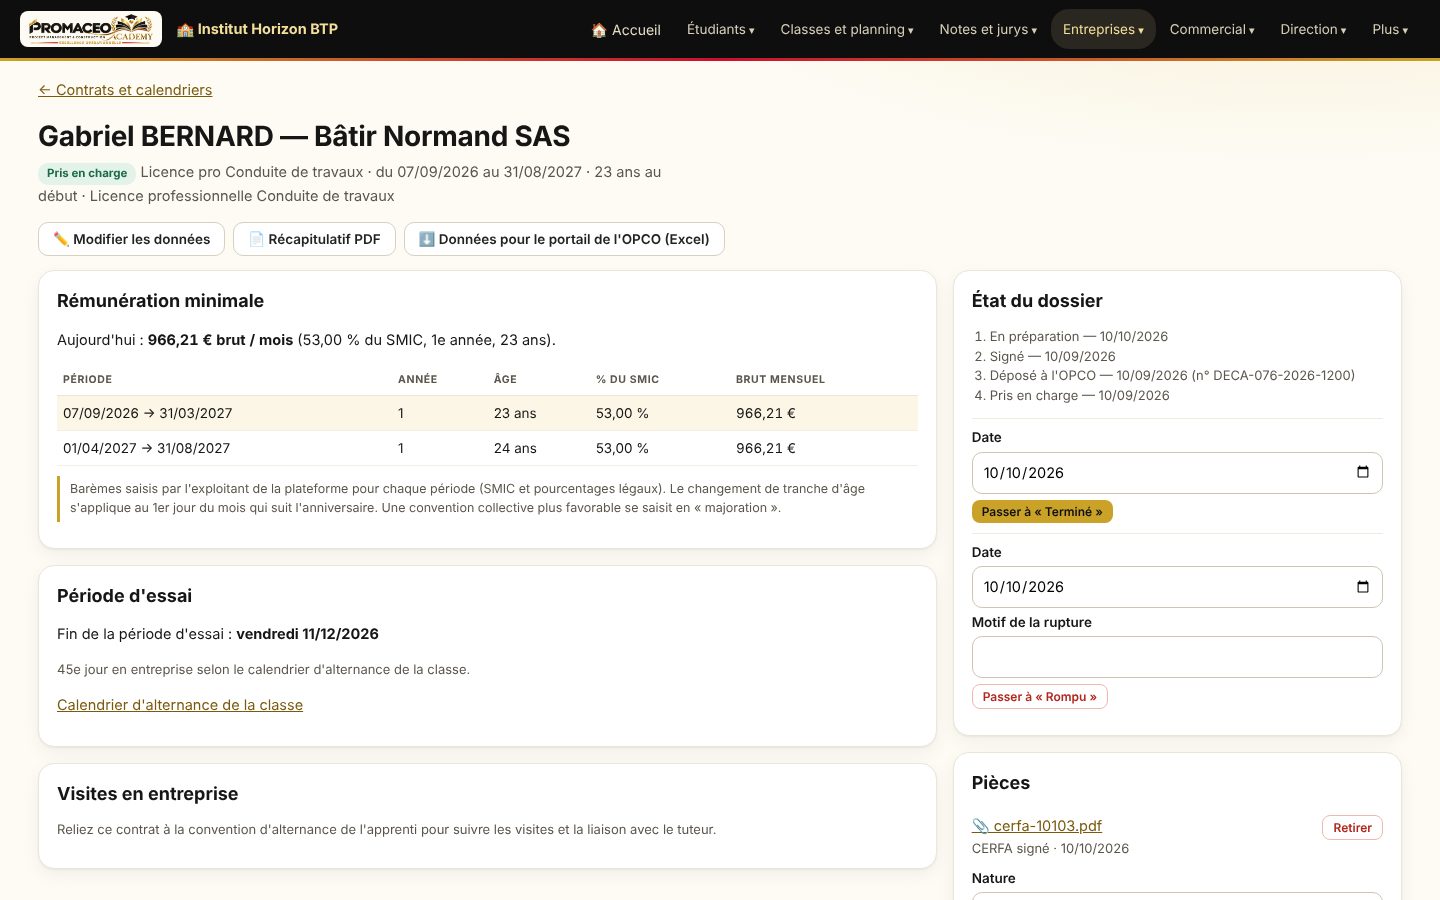Screen dimensions: 1440x900
Task: Click download arrow icon on OPCO Excel button
Action: tap(427, 239)
